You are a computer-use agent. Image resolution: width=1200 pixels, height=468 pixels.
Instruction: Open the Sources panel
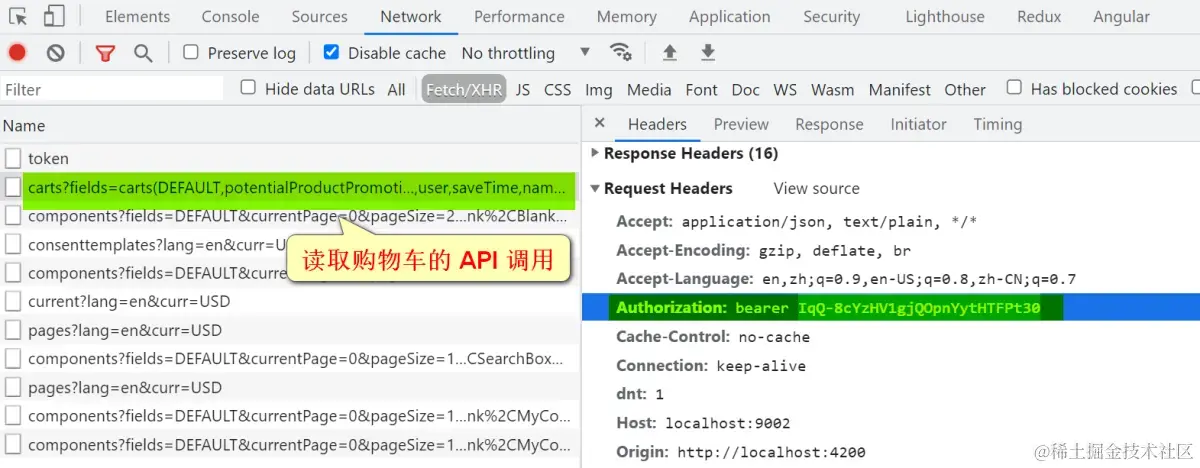[x=320, y=16]
